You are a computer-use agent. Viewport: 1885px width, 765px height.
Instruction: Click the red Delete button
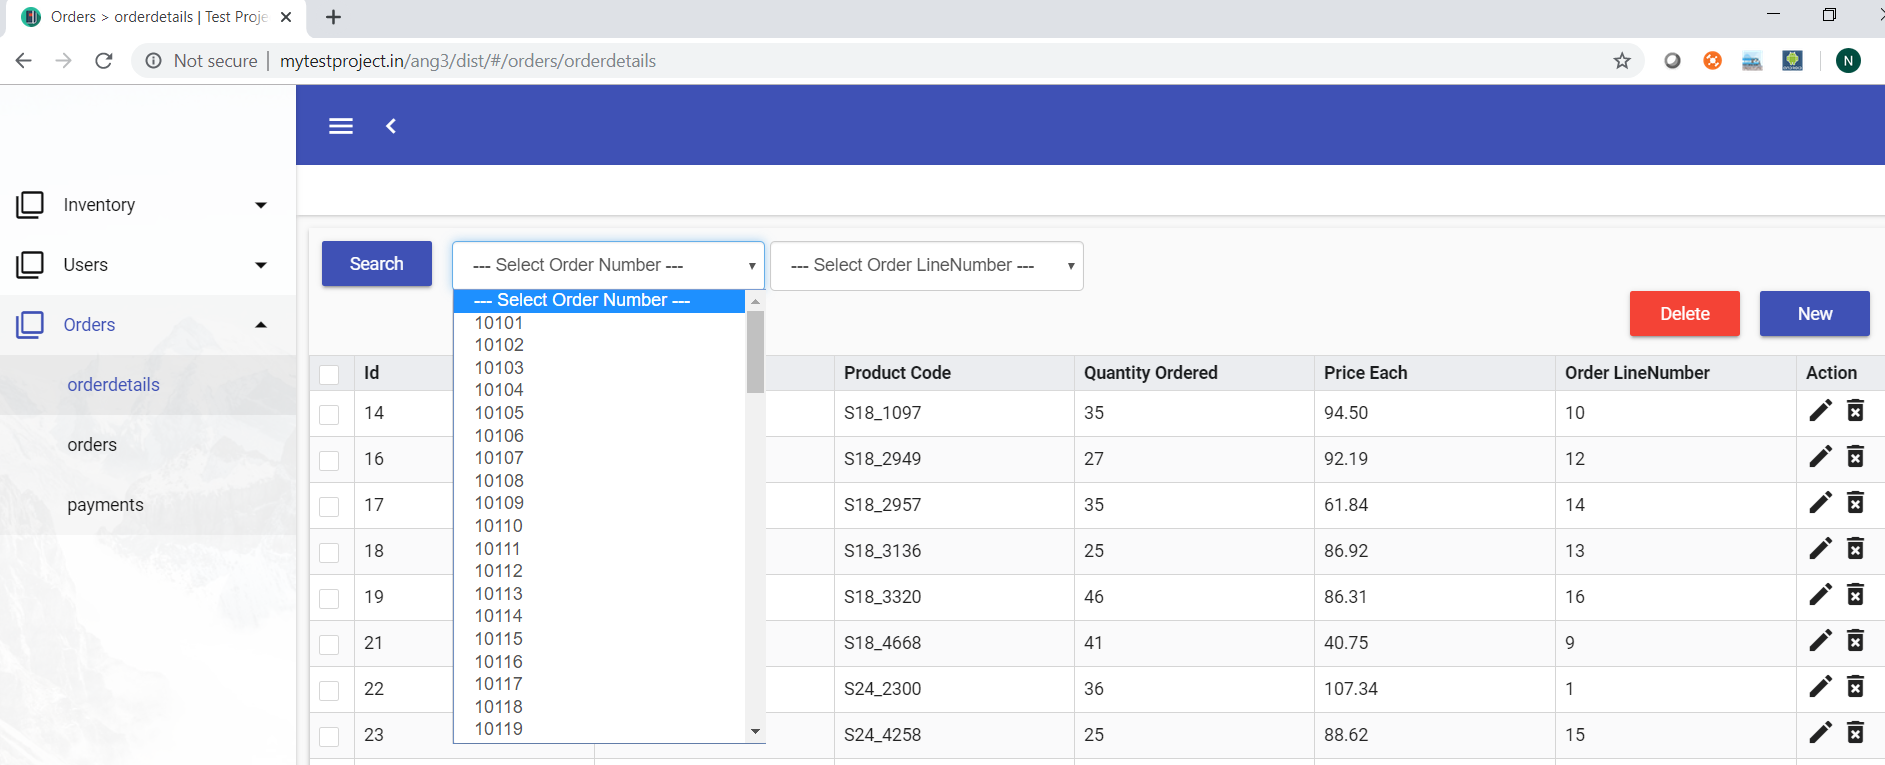pyautogui.click(x=1684, y=314)
